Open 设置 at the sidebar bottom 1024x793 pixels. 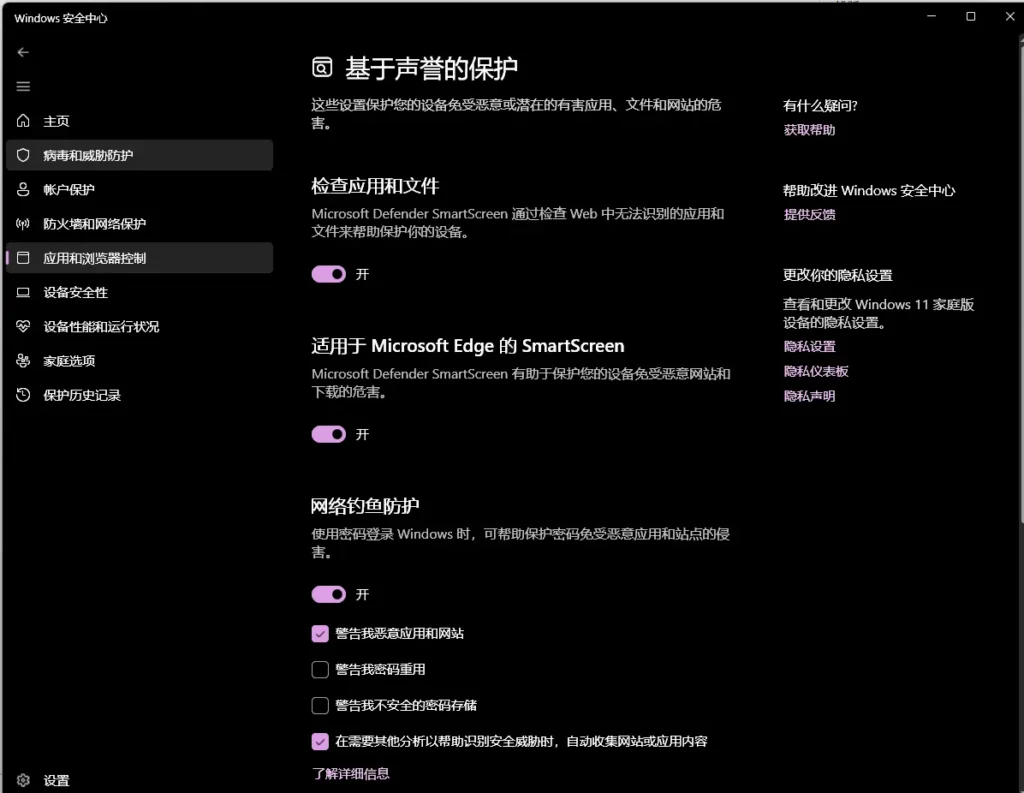tap(139, 780)
